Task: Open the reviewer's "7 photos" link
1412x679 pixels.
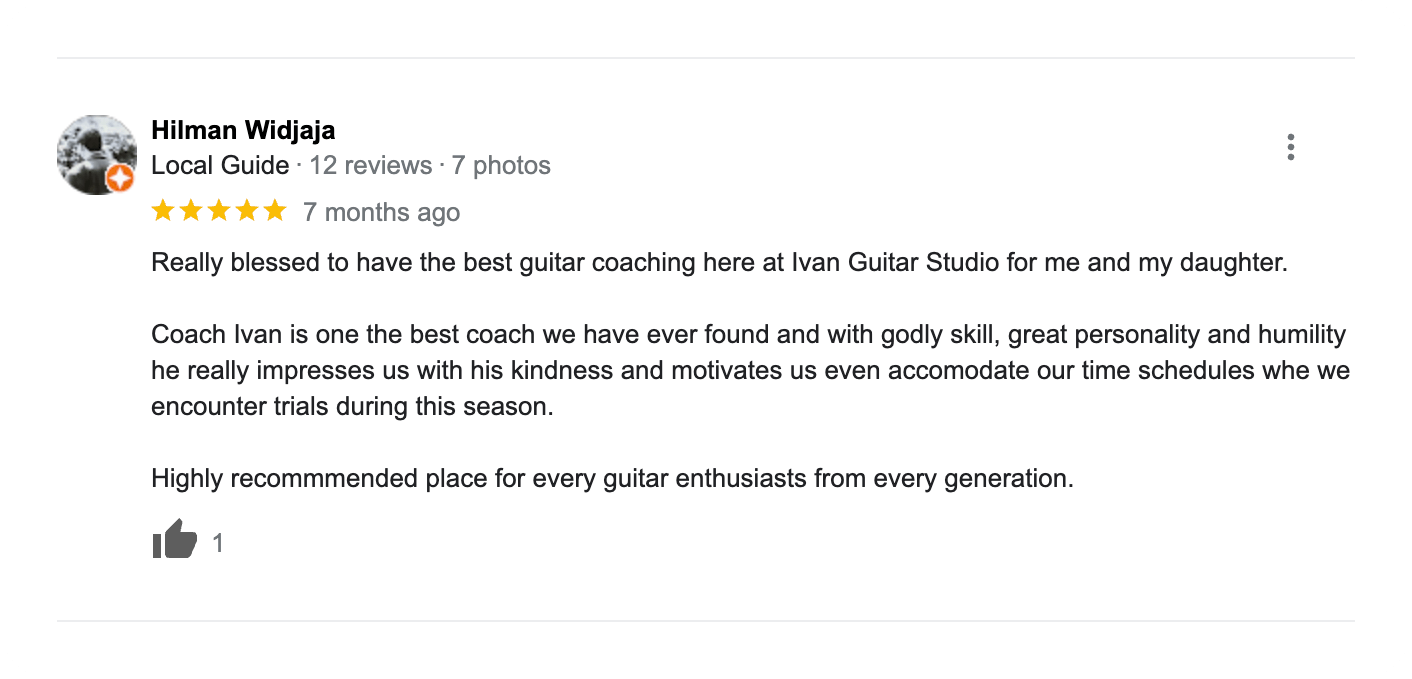Action: [x=501, y=165]
